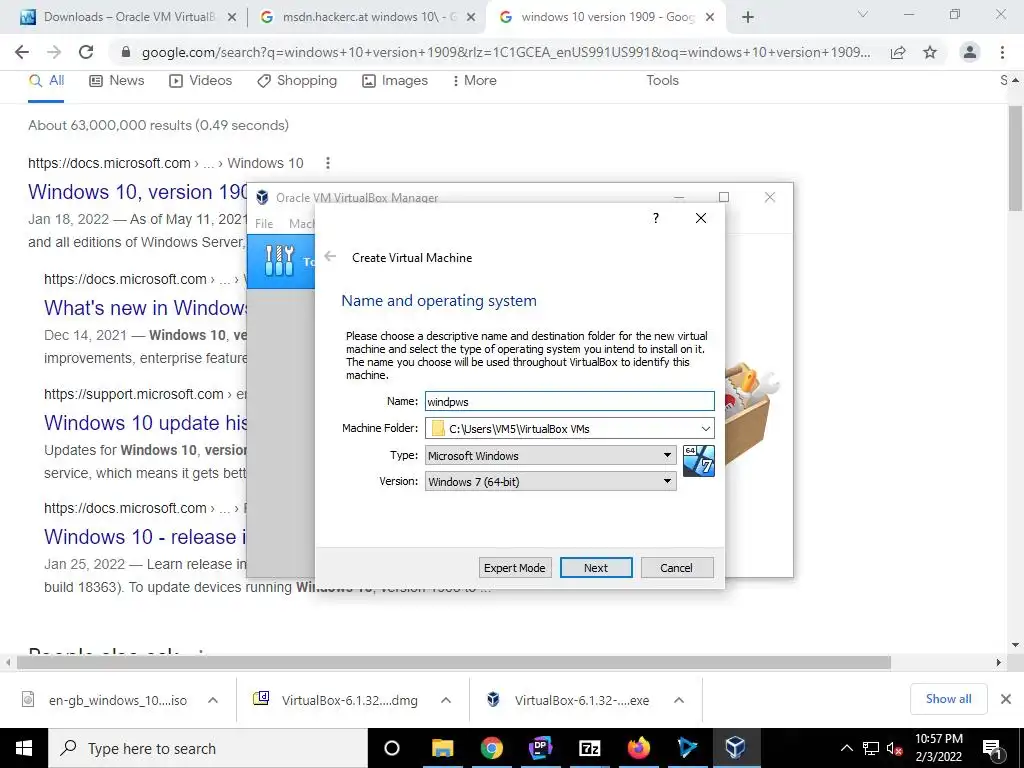This screenshot has width=1024, height=768.
Task: Click the folder icon in Machine Folder field
Action: click(x=438, y=428)
